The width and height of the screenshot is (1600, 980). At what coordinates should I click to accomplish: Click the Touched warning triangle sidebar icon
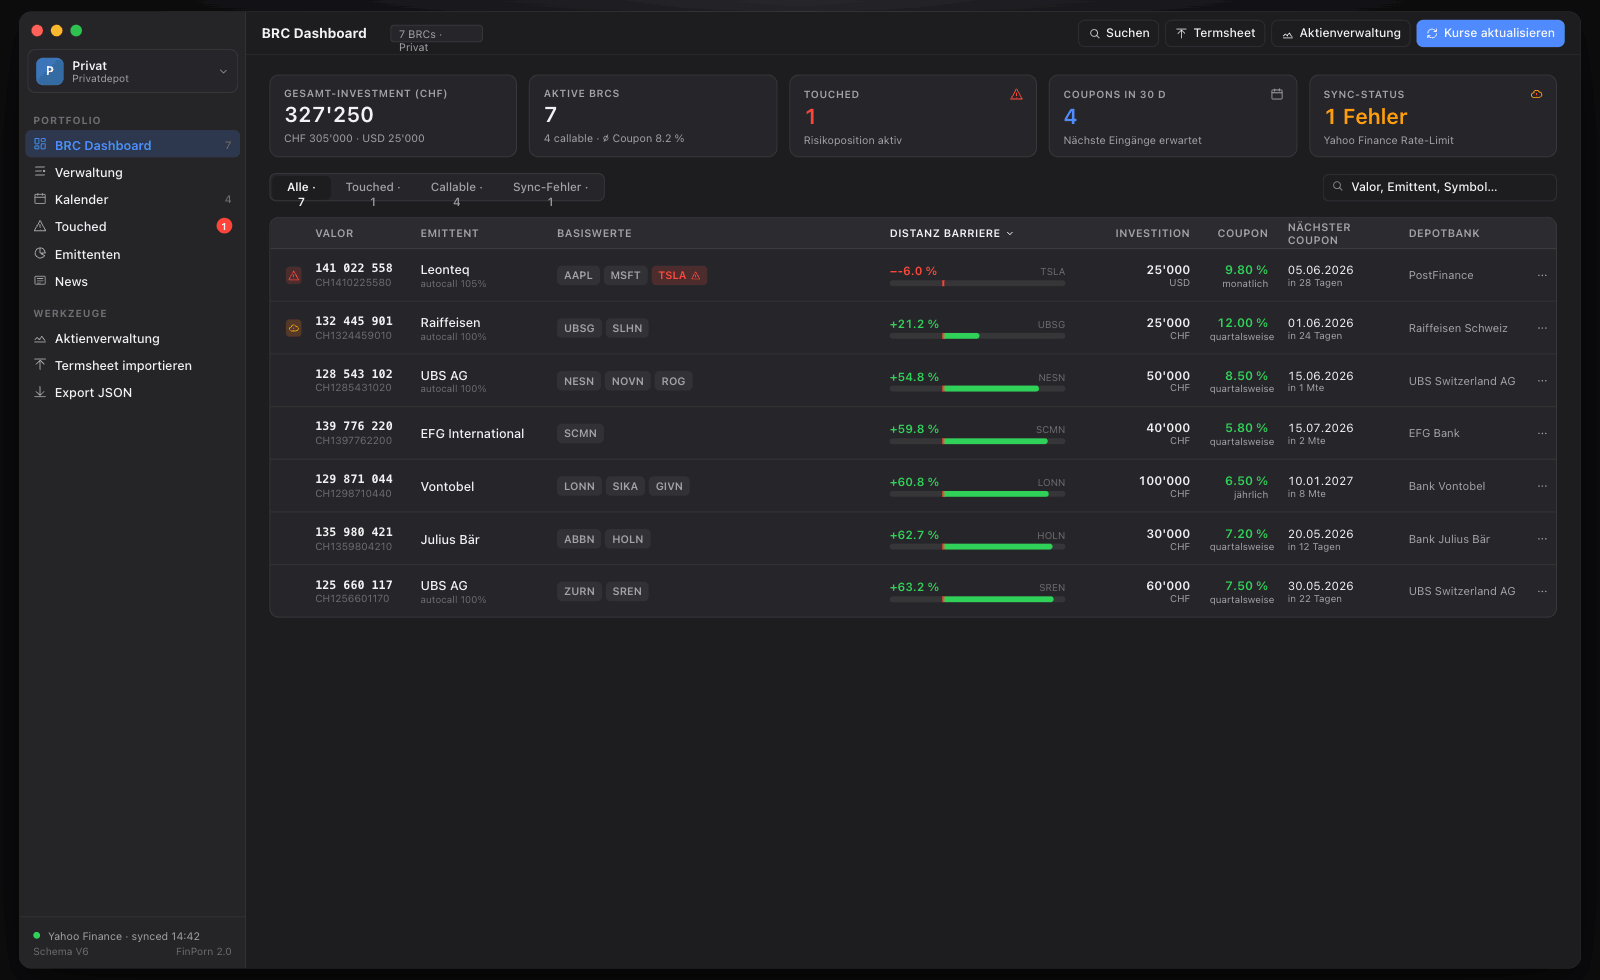coord(40,226)
